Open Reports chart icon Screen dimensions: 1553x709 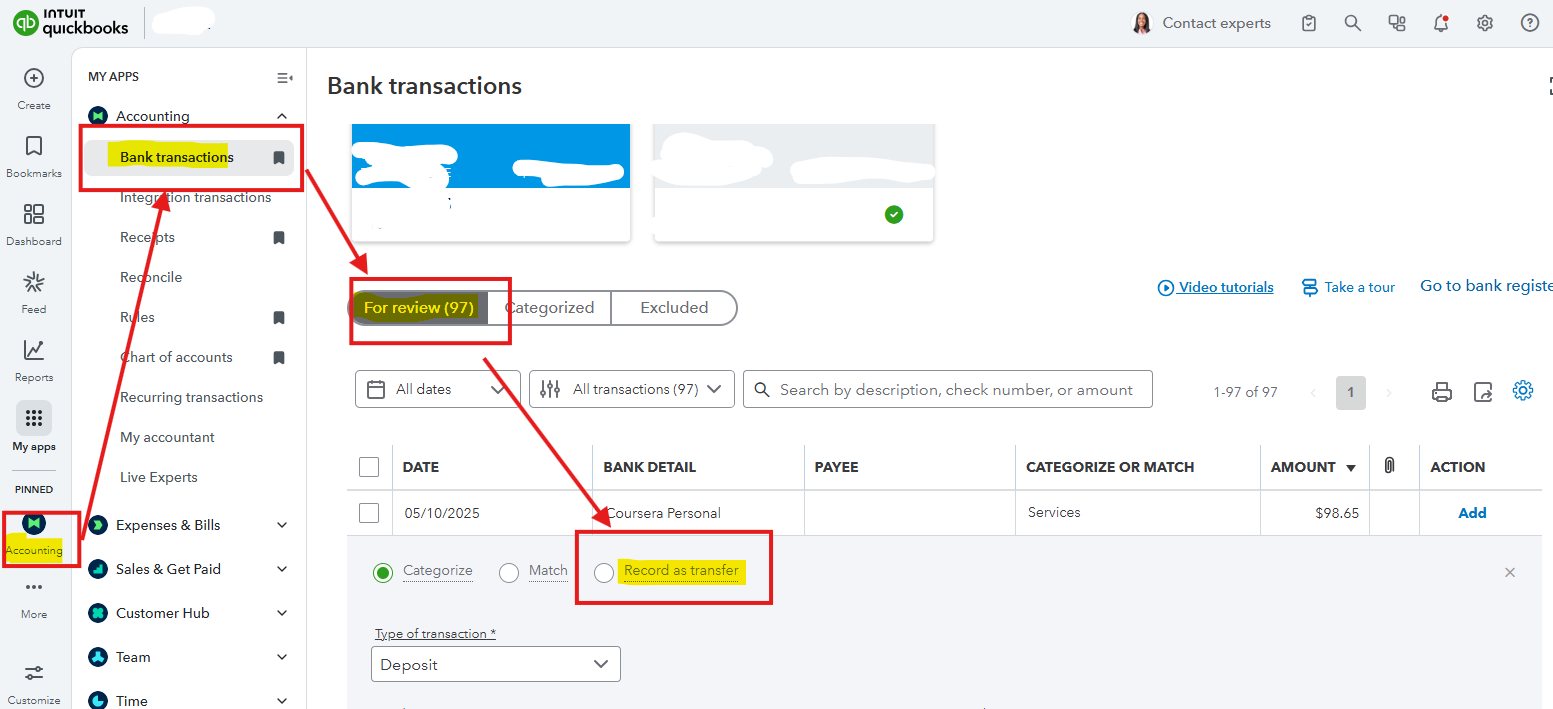[34, 350]
